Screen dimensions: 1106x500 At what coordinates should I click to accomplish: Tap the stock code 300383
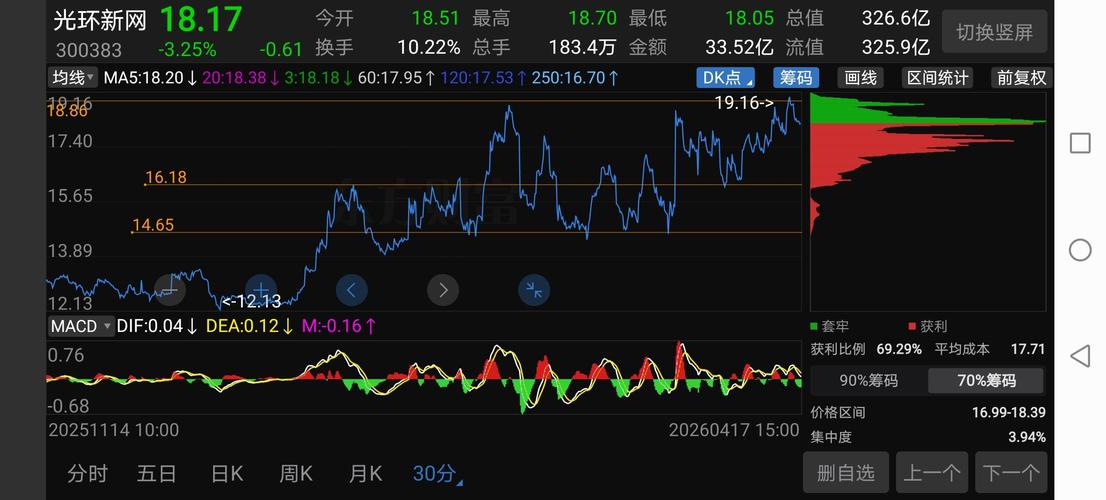89,50
